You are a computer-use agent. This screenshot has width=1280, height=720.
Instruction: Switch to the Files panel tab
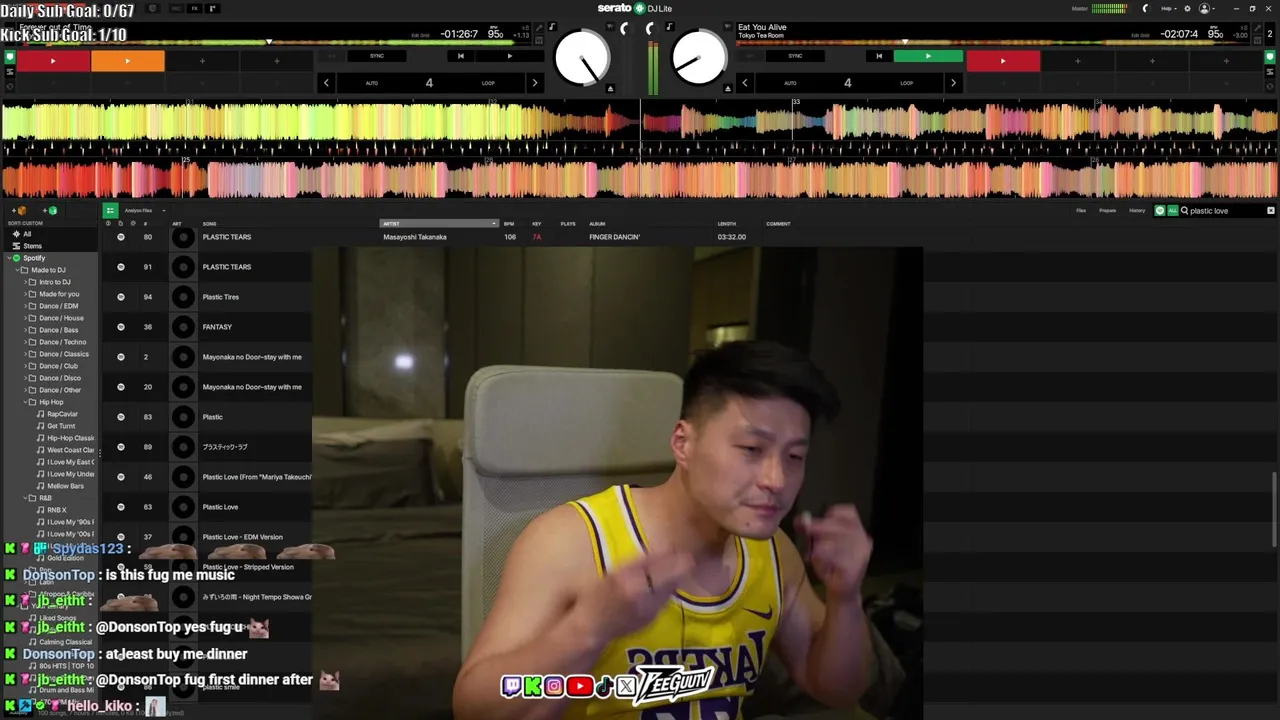[1081, 211]
